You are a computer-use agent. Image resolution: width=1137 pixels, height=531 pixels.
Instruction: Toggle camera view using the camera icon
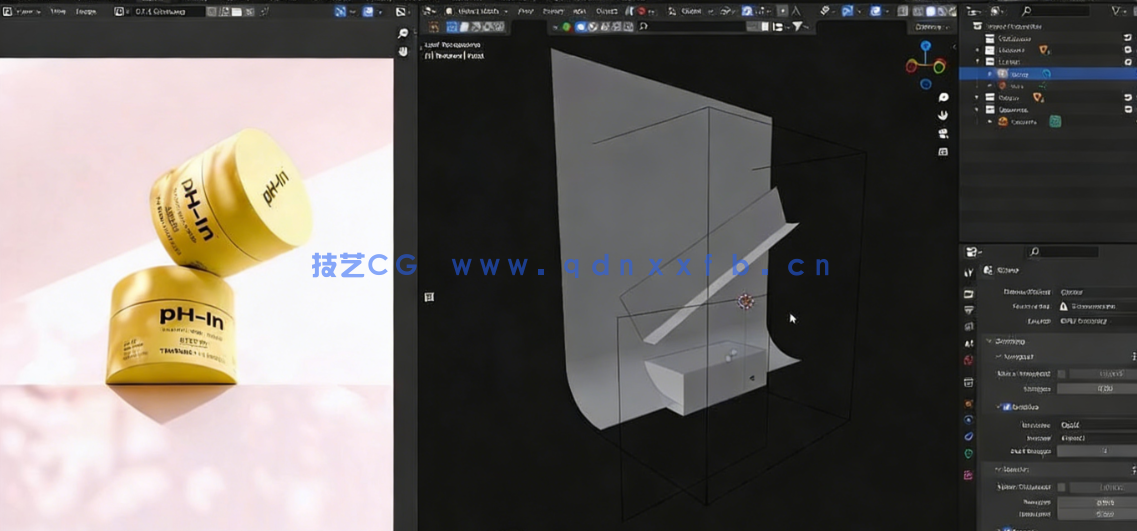click(x=943, y=133)
